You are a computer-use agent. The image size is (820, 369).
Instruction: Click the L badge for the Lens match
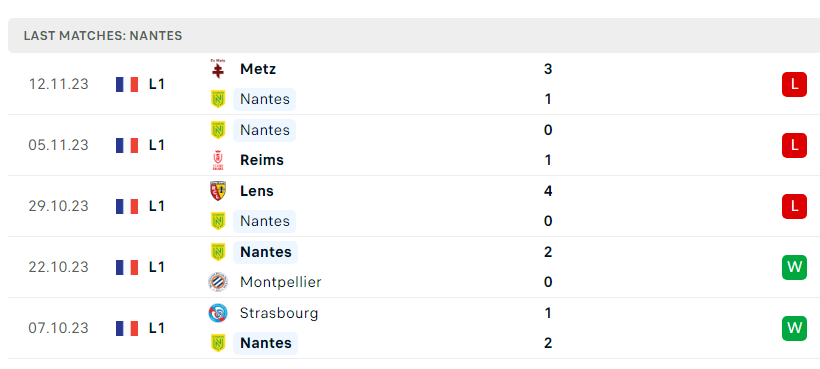tap(794, 206)
